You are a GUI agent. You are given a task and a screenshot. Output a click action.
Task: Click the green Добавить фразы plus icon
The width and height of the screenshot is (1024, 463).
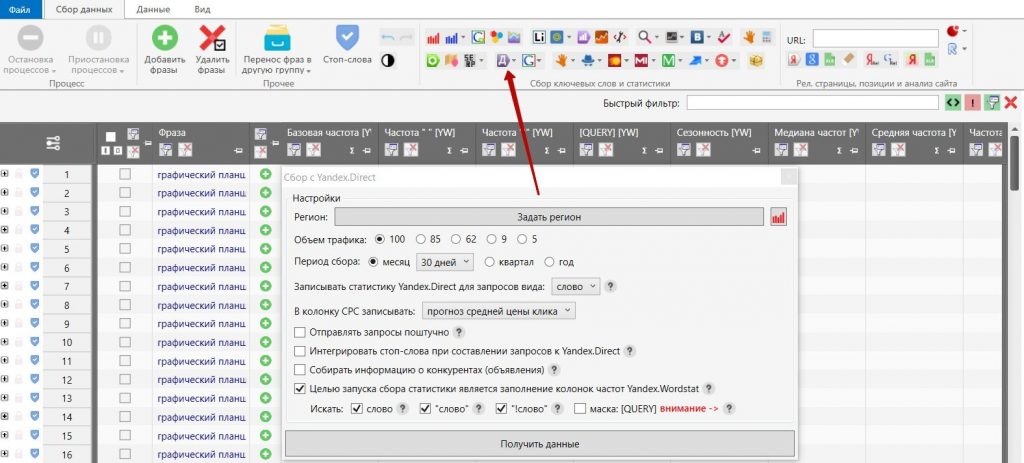tap(164, 40)
